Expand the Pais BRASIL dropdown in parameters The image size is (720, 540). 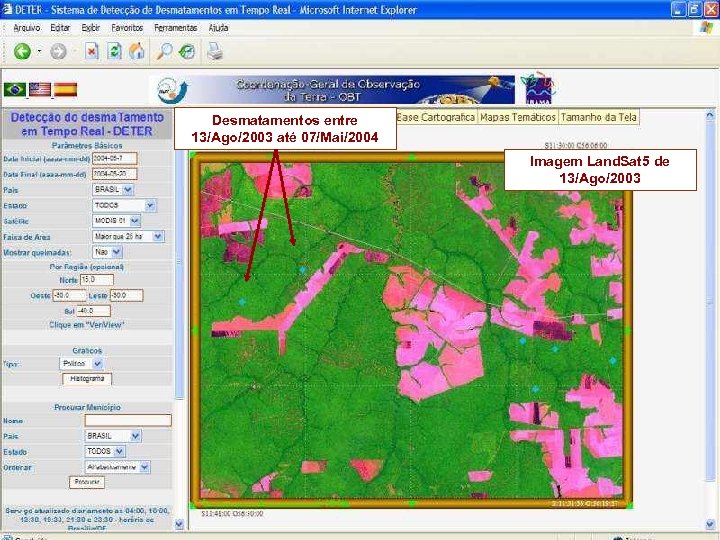(128, 189)
